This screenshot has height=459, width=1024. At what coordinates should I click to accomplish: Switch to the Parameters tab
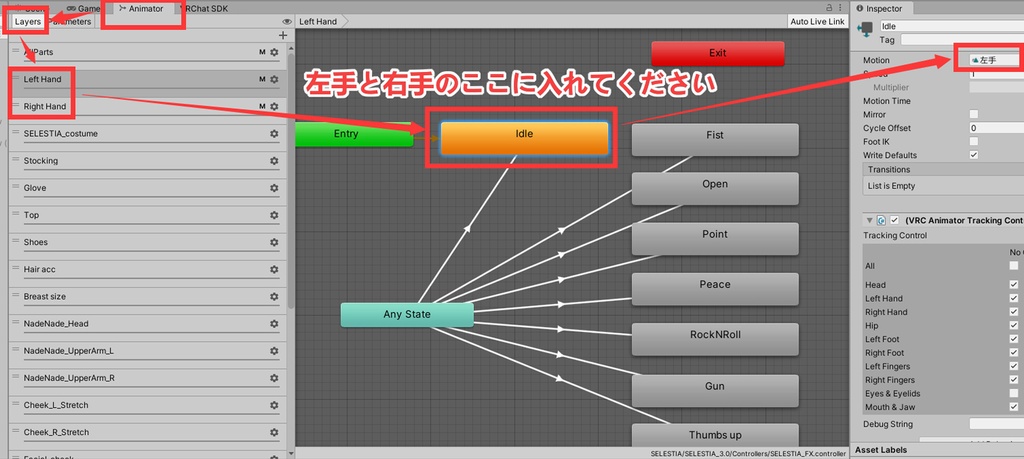[x=71, y=22]
